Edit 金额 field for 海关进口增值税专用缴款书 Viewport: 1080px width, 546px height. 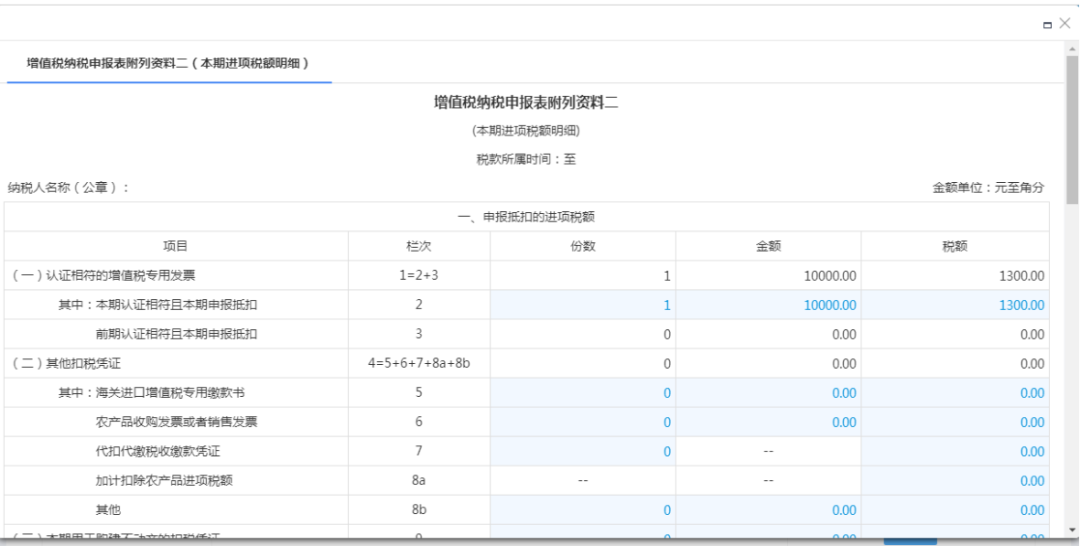pos(768,393)
